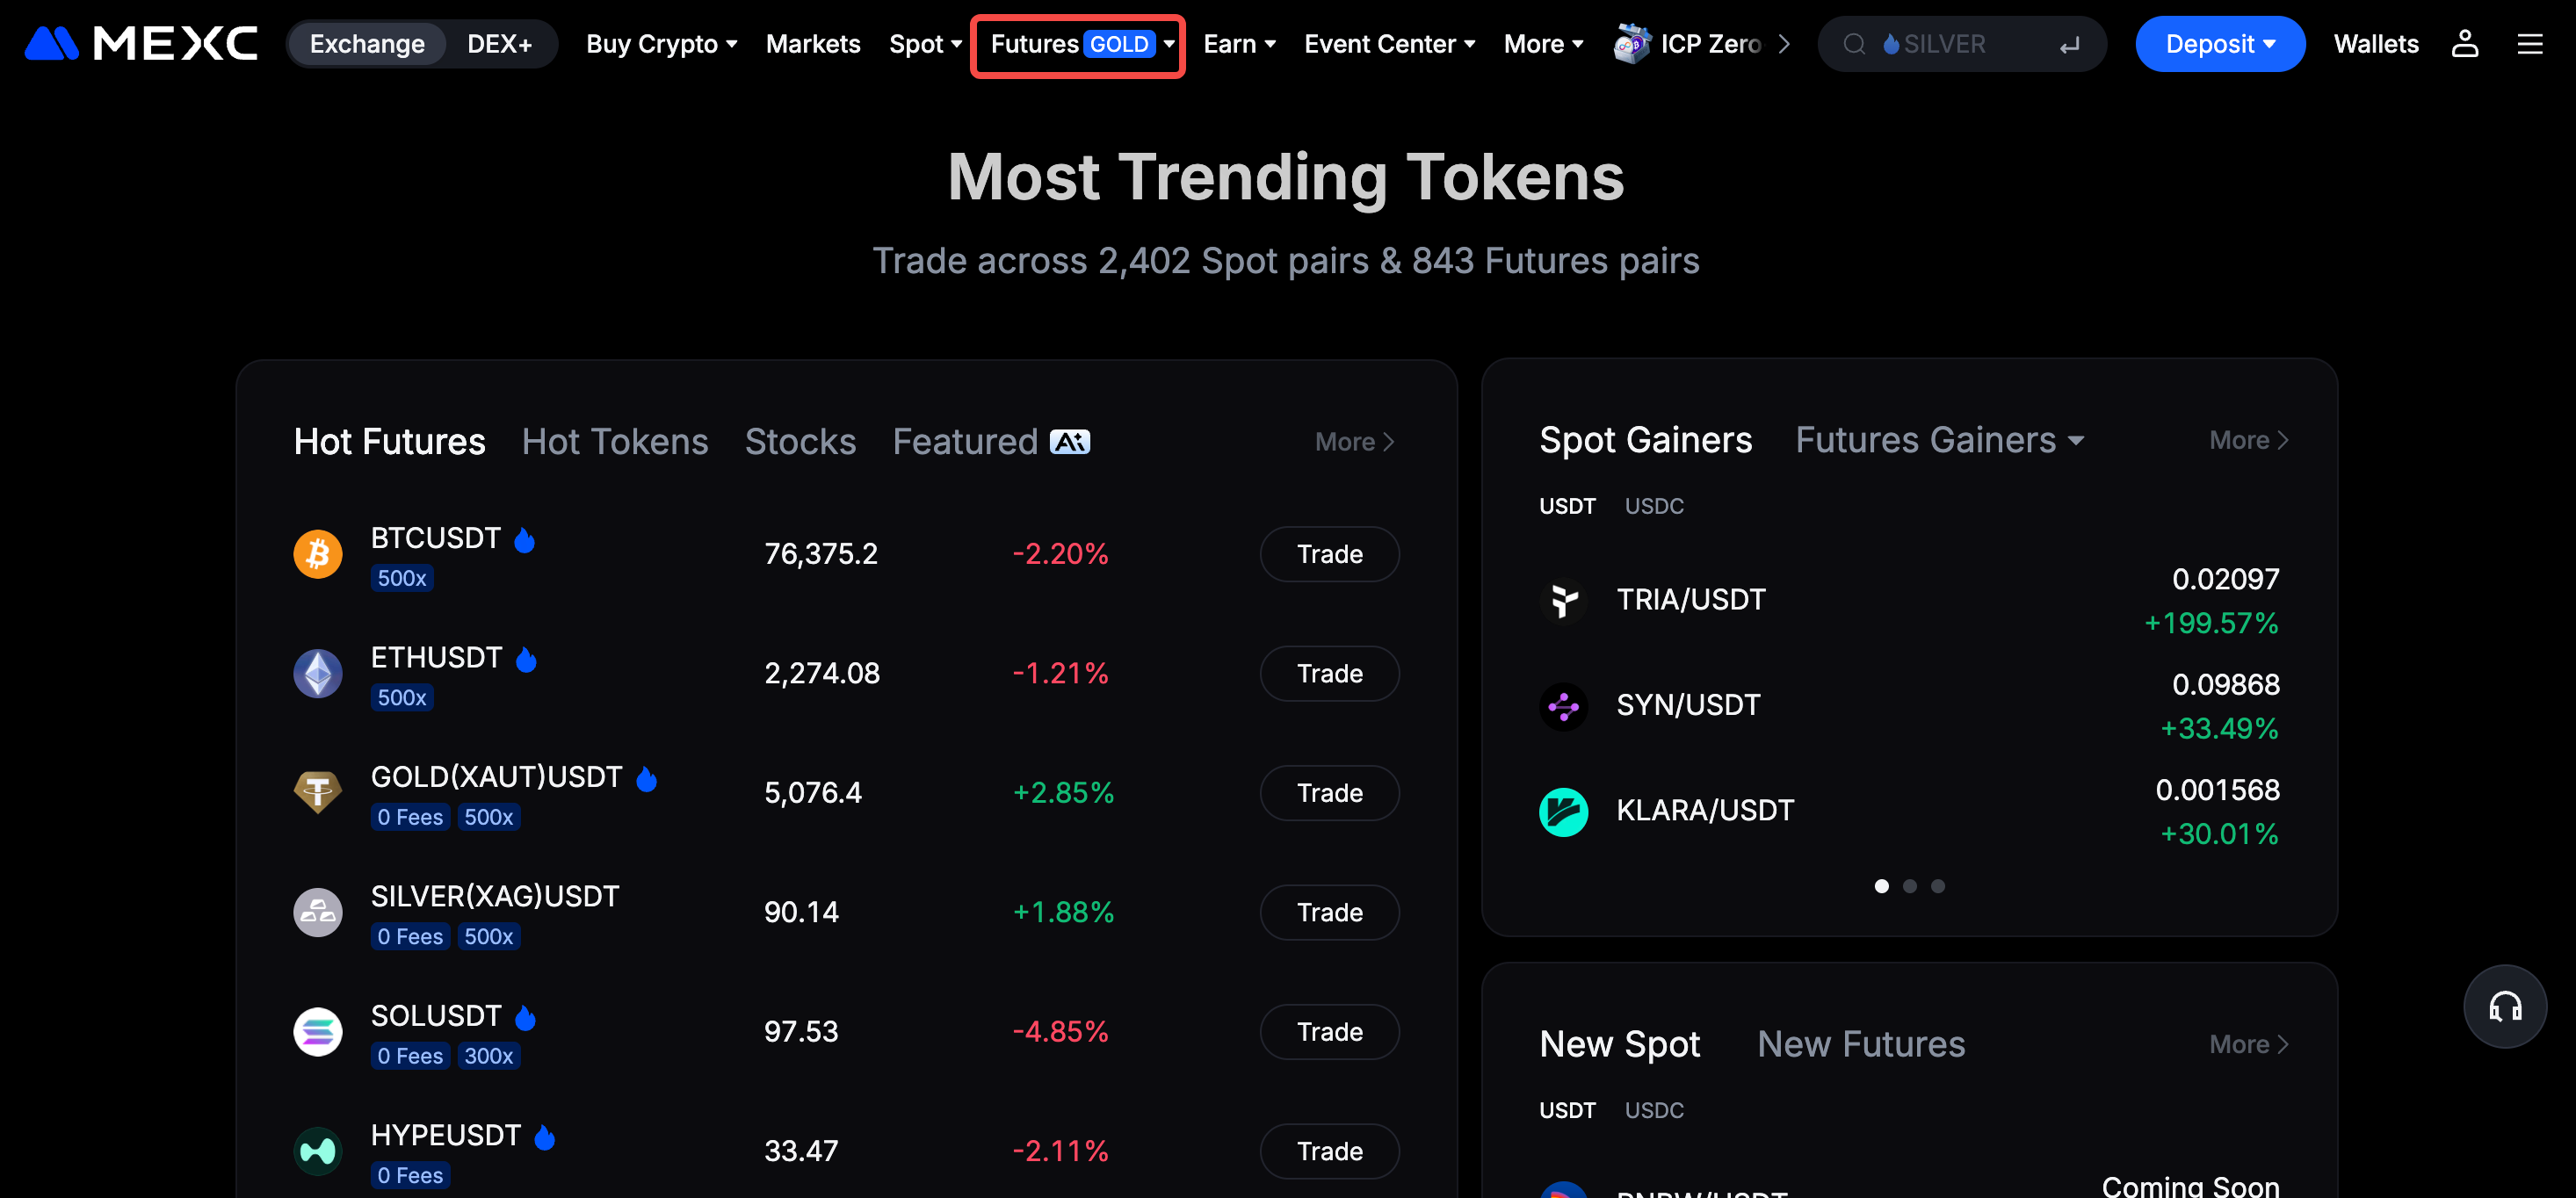The image size is (2576, 1198).
Task: Select USDC under New Spot
Action: point(1654,1110)
